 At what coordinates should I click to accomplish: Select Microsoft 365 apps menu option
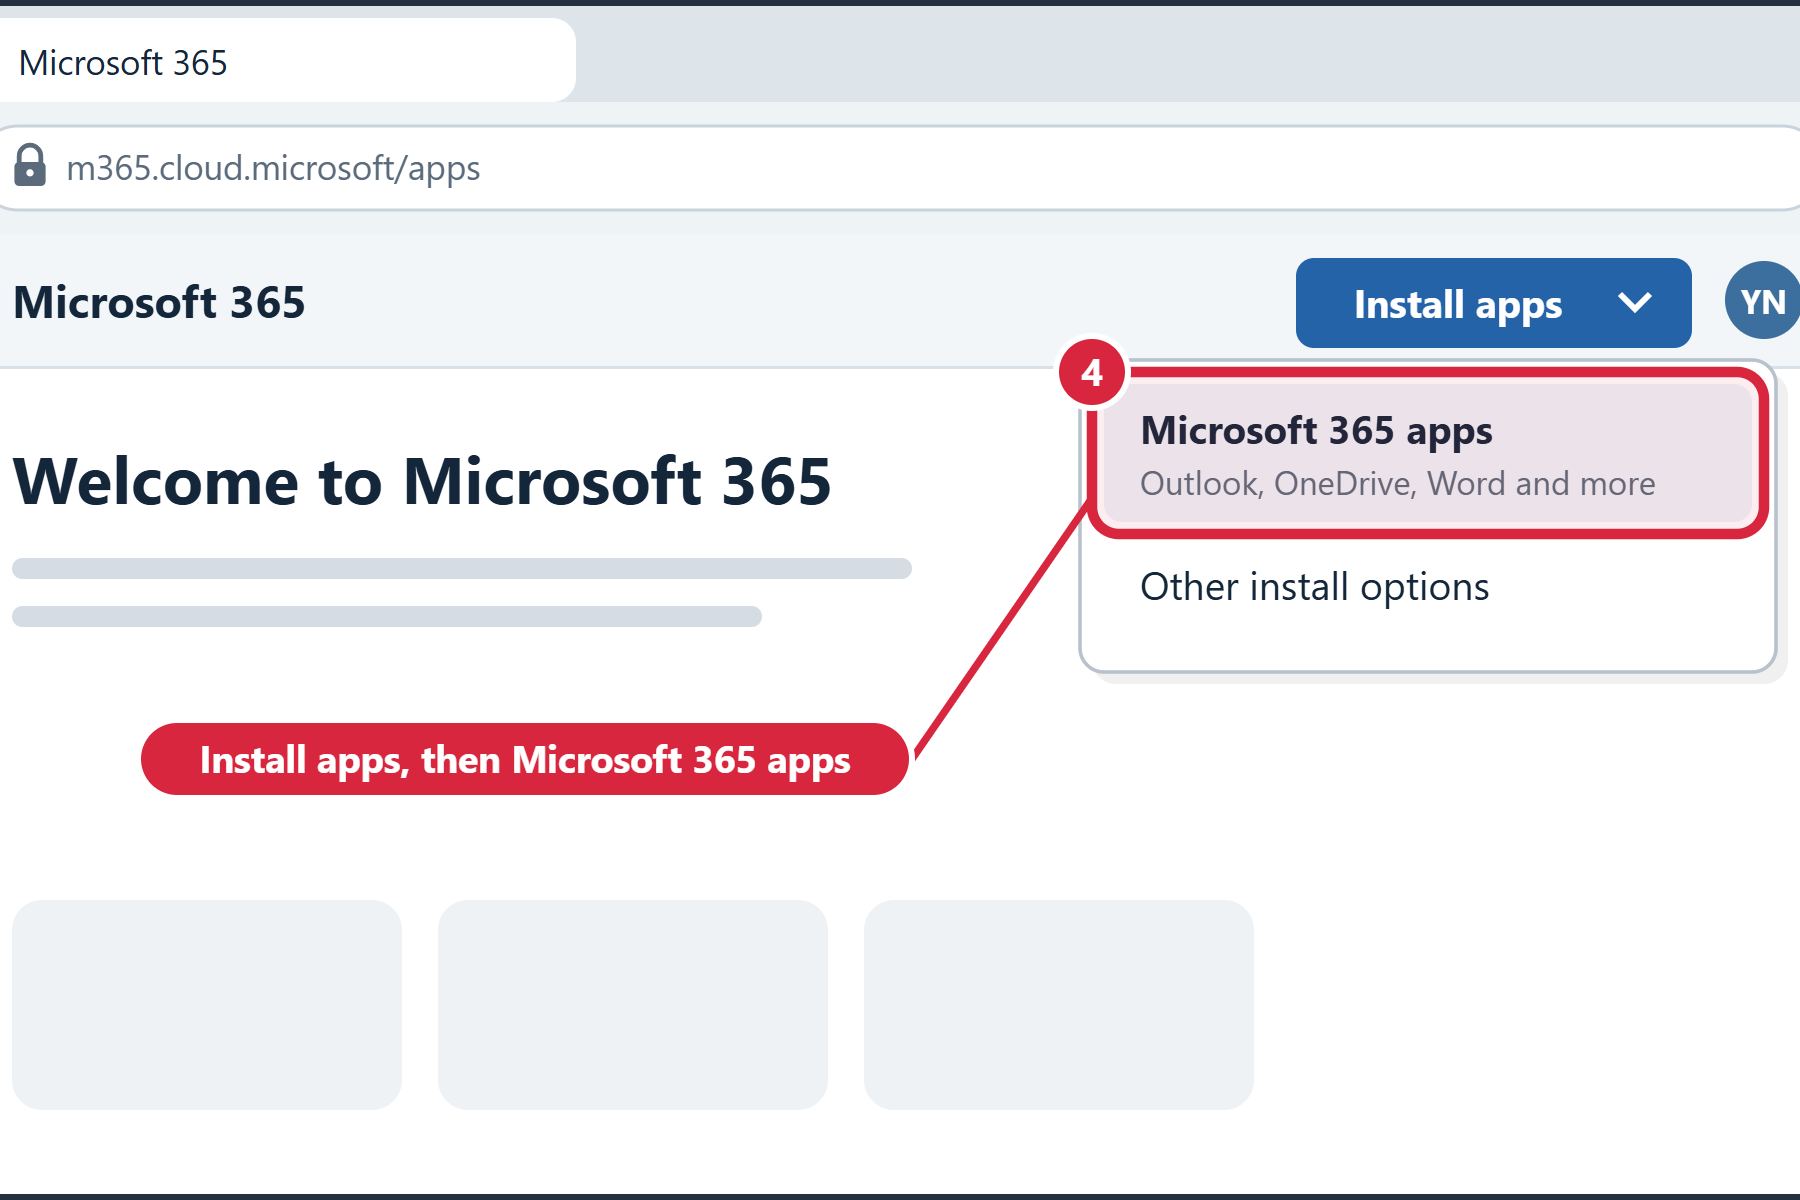click(x=1430, y=454)
